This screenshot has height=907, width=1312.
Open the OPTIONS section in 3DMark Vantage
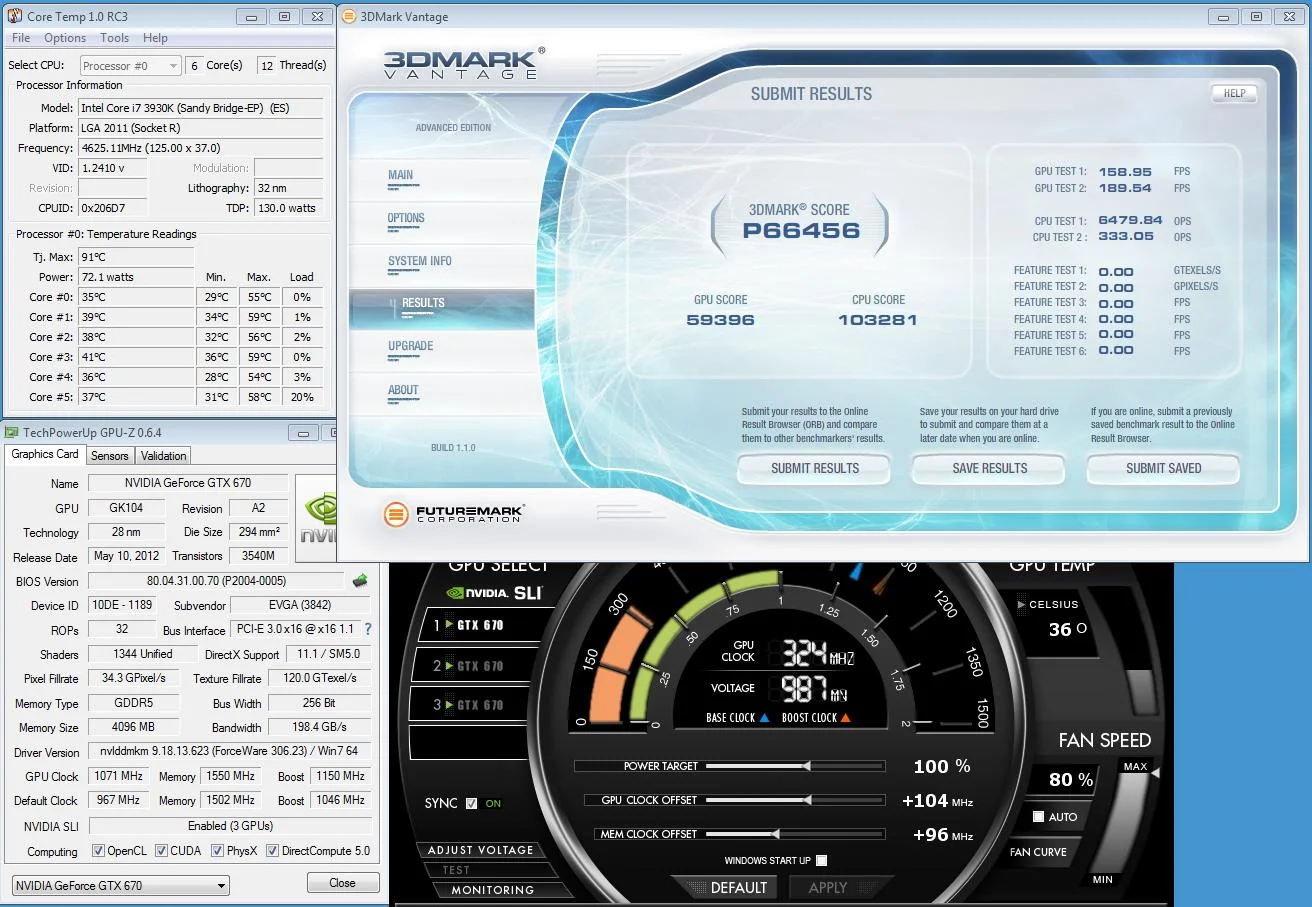[x=406, y=218]
